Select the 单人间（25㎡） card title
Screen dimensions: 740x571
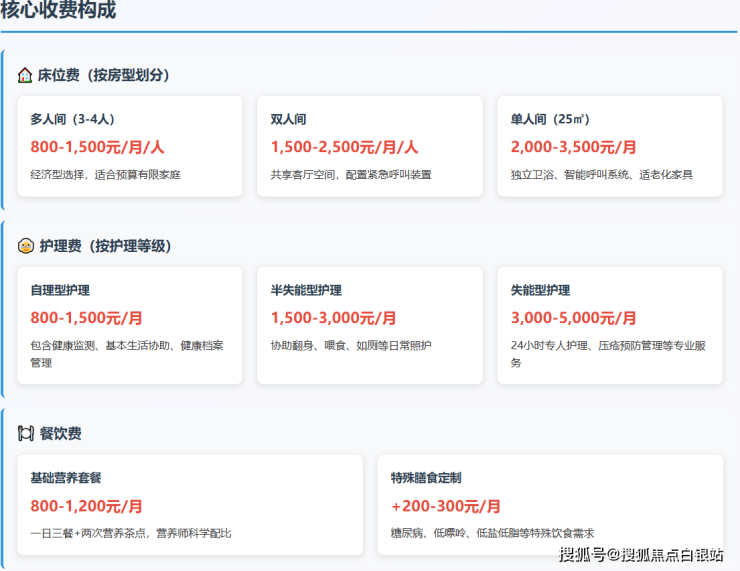(549, 119)
